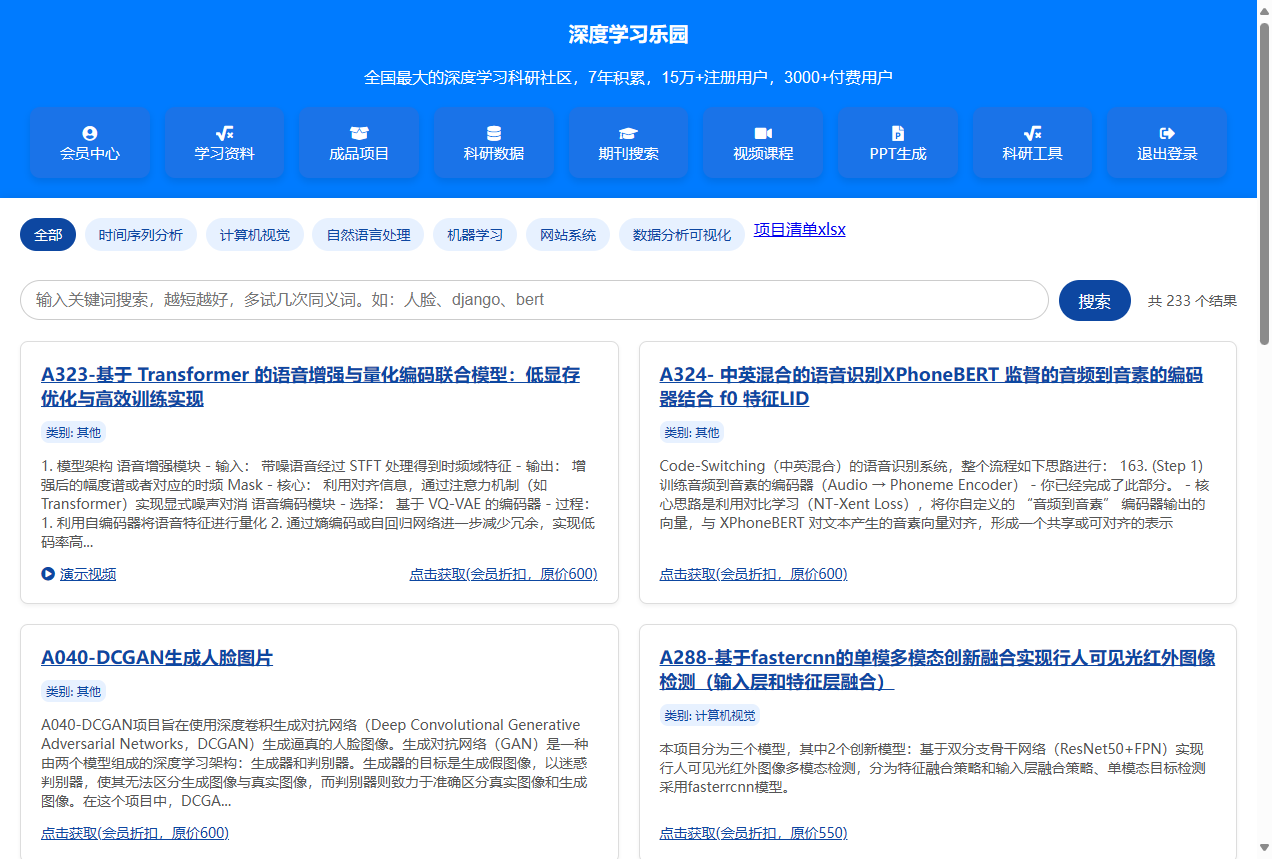Open project A040-DCGAN生成人脸图片
1272x859 pixels.
pos(156,658)
